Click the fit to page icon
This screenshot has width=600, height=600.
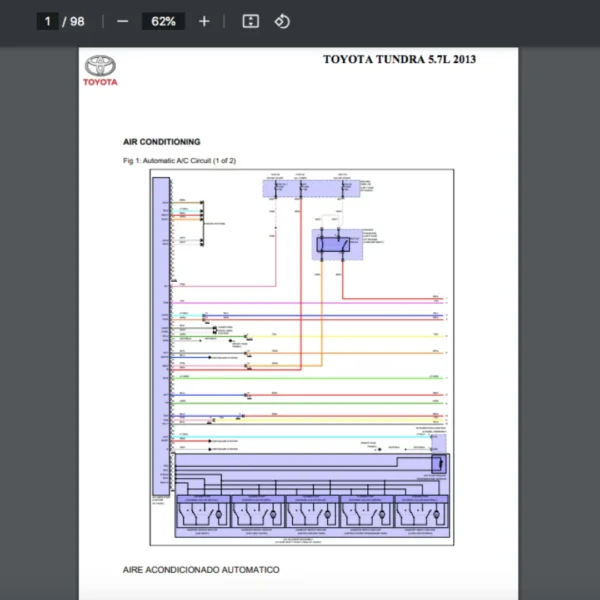coord(251,21)
